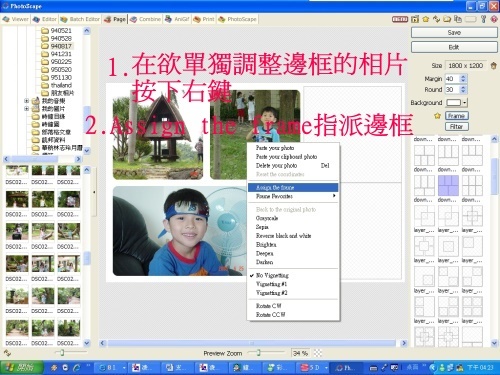Choose 'Paste your clipboard photo' entry
Viewport: 500px width, 375px height.
coord(293,156)
